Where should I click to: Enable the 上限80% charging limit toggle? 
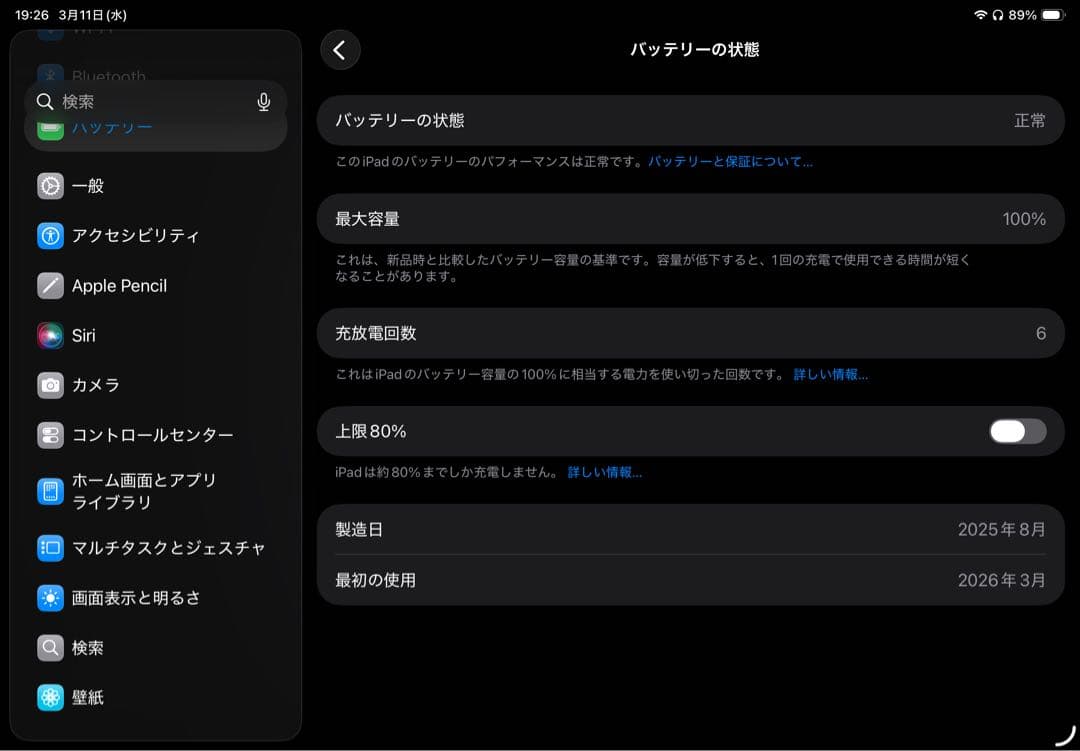pos(1016,431)
